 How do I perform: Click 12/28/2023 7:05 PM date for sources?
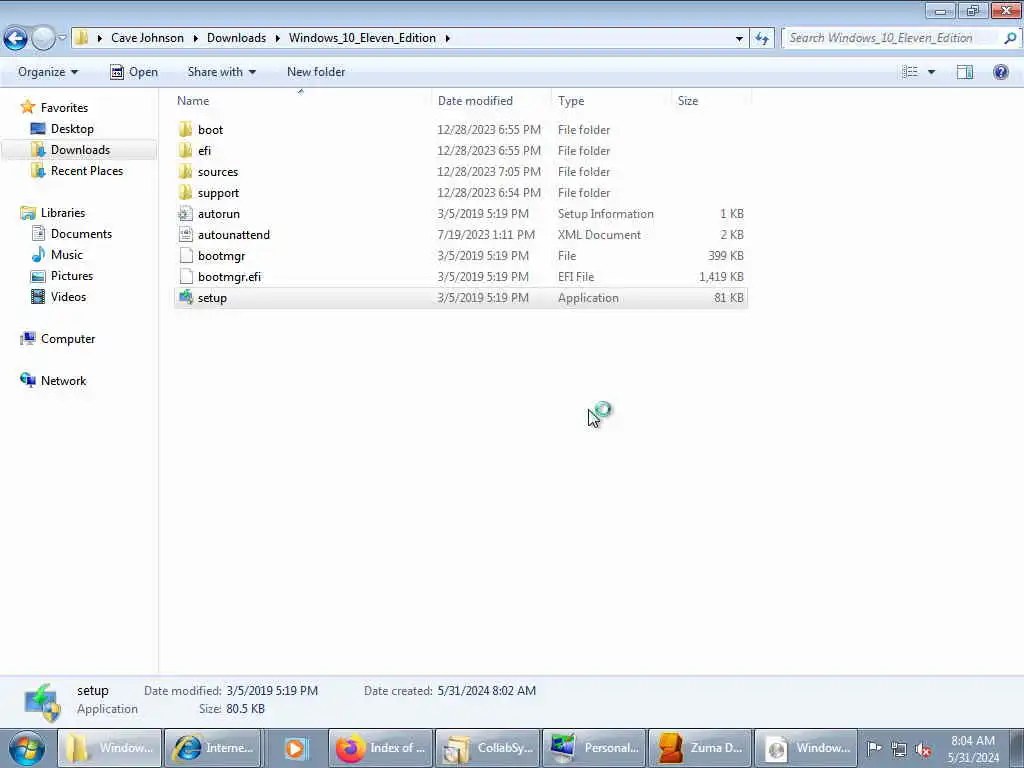click(x=489, y=172)
